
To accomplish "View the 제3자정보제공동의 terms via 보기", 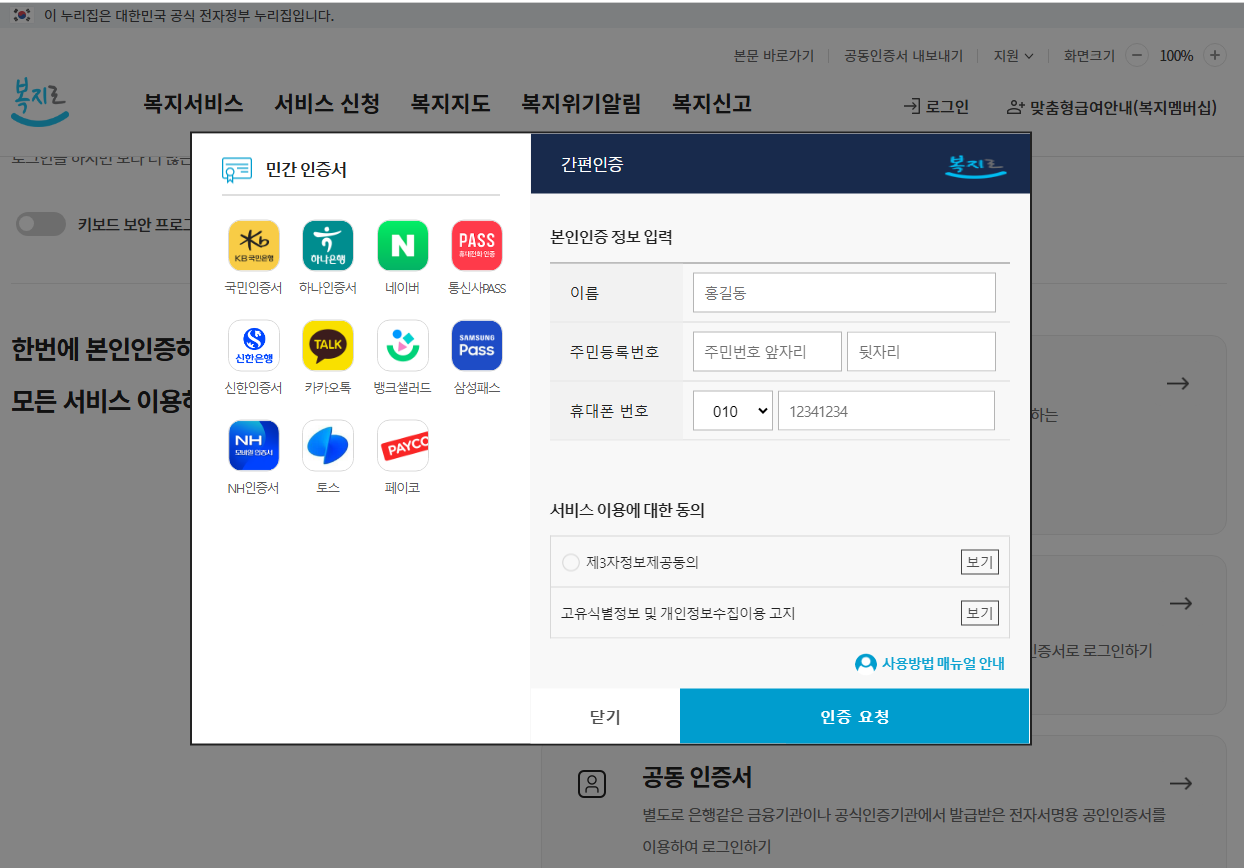I will point(979,562).
